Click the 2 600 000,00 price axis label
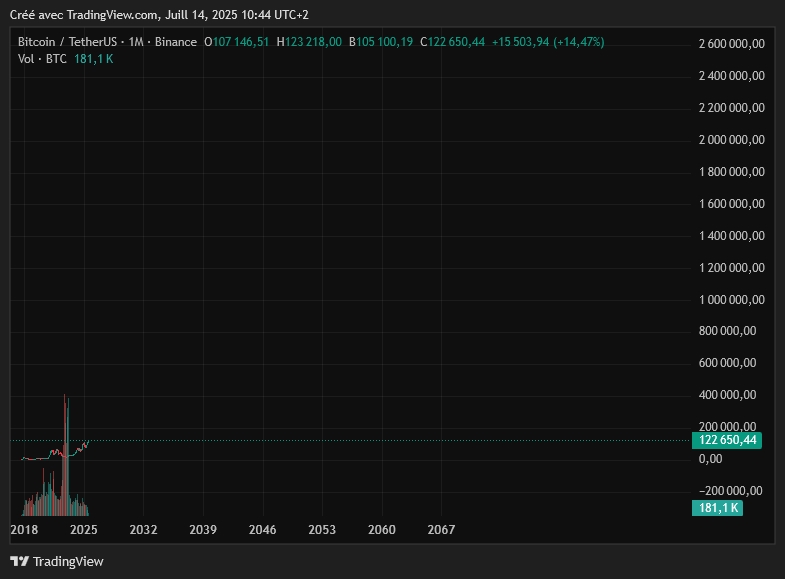The height and width of the screenshot is (579, 785). [x=731, y=44]
